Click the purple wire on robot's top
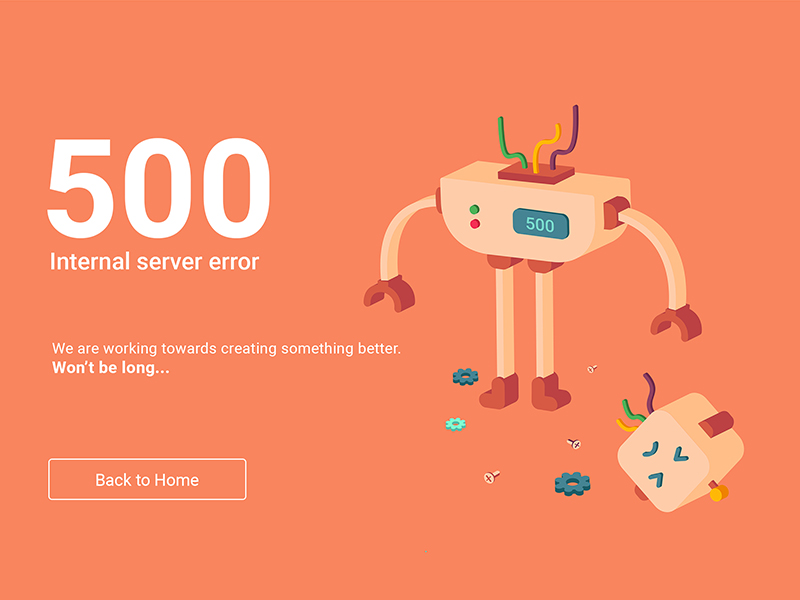This screenshot has width=800, height=600. click(565, 137)
